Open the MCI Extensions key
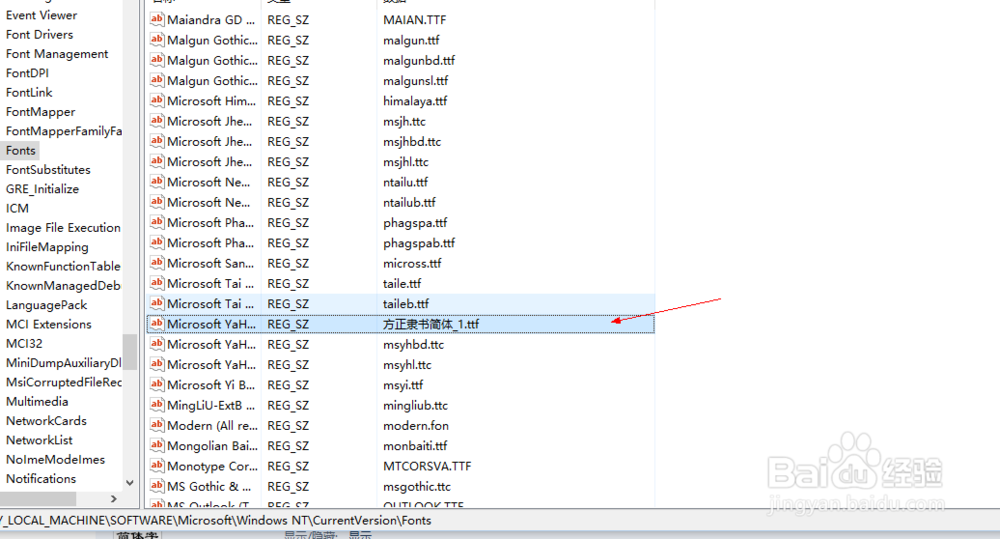 tap(49, 324)
